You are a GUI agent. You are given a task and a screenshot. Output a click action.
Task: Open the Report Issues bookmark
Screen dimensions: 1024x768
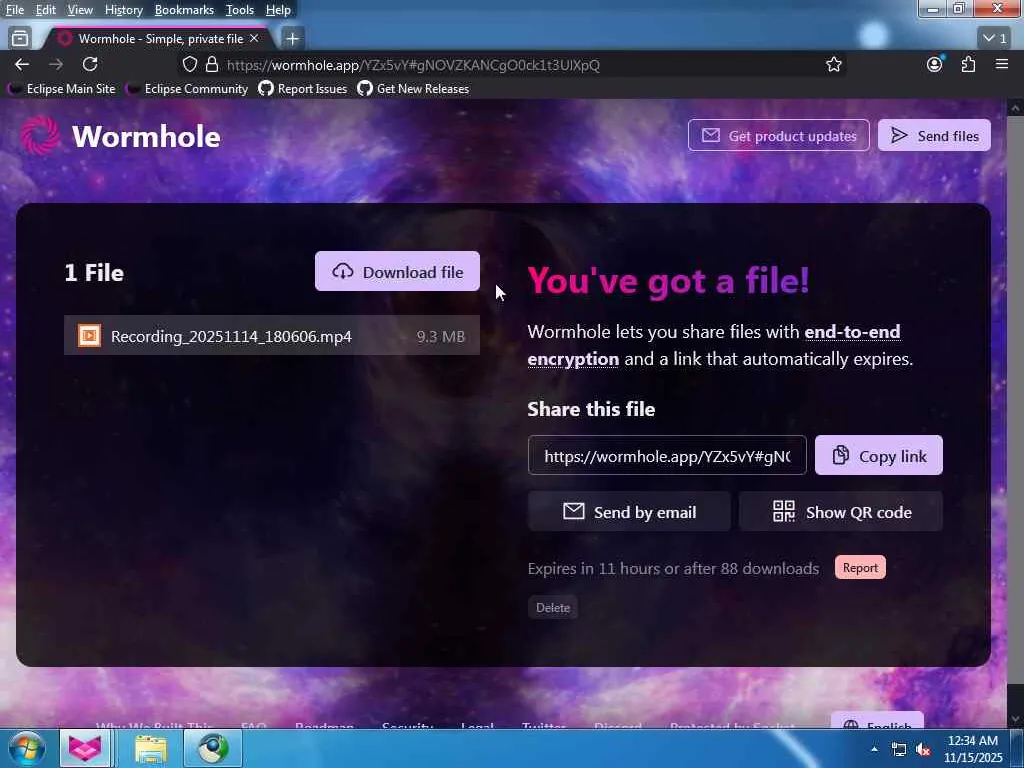tap(302, 89)
